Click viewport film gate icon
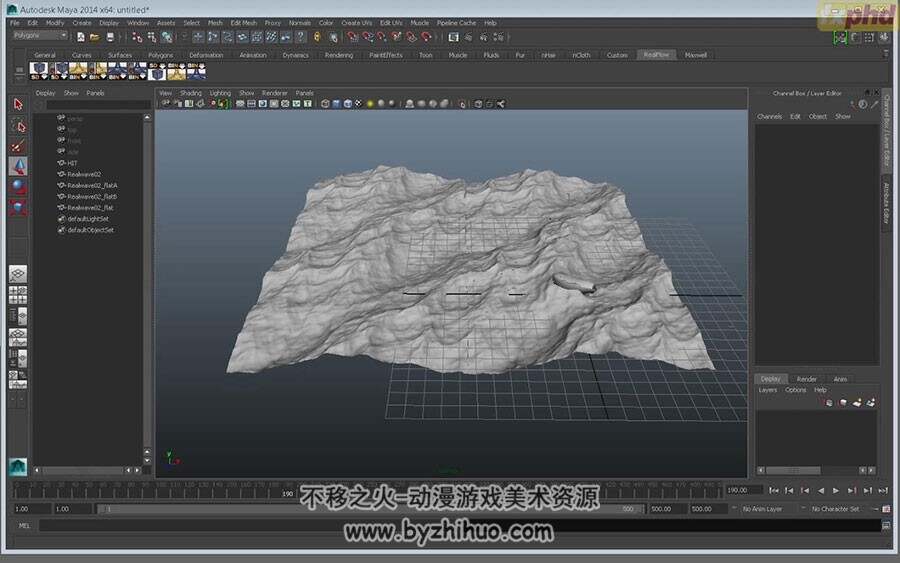Viewport: 900px width, 563px height. 251,104
